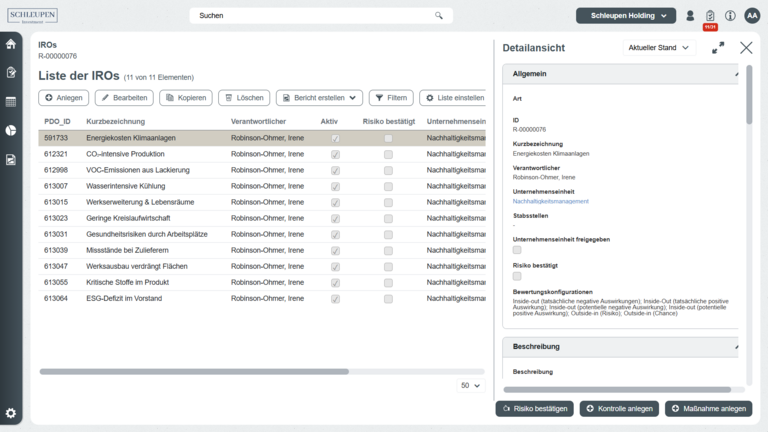The width and height of the screenshot is (768, 432).
Task: Click the search magnifier icon
Action: 438,16
